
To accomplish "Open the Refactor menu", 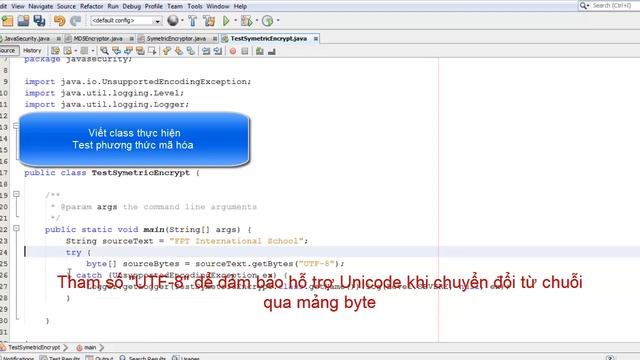I will coord(92,6).
